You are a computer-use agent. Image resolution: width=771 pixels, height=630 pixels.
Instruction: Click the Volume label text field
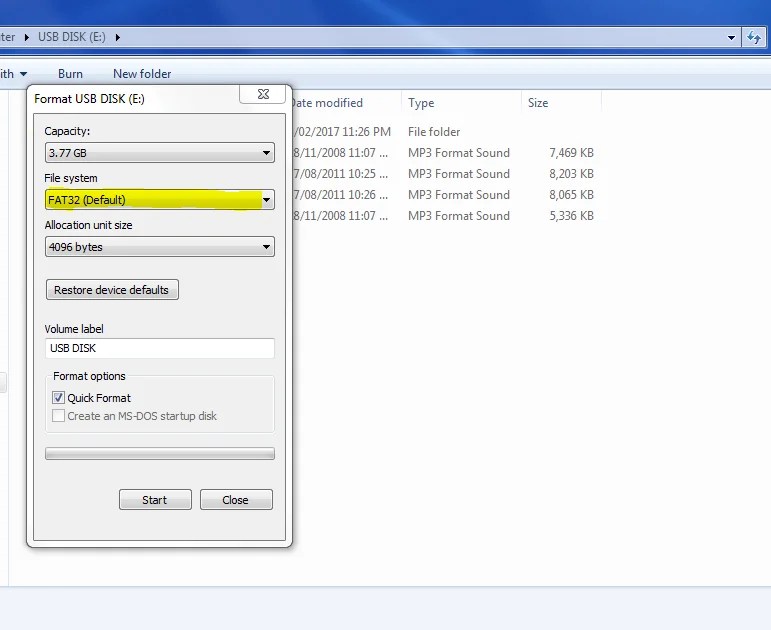coord(159,348)
